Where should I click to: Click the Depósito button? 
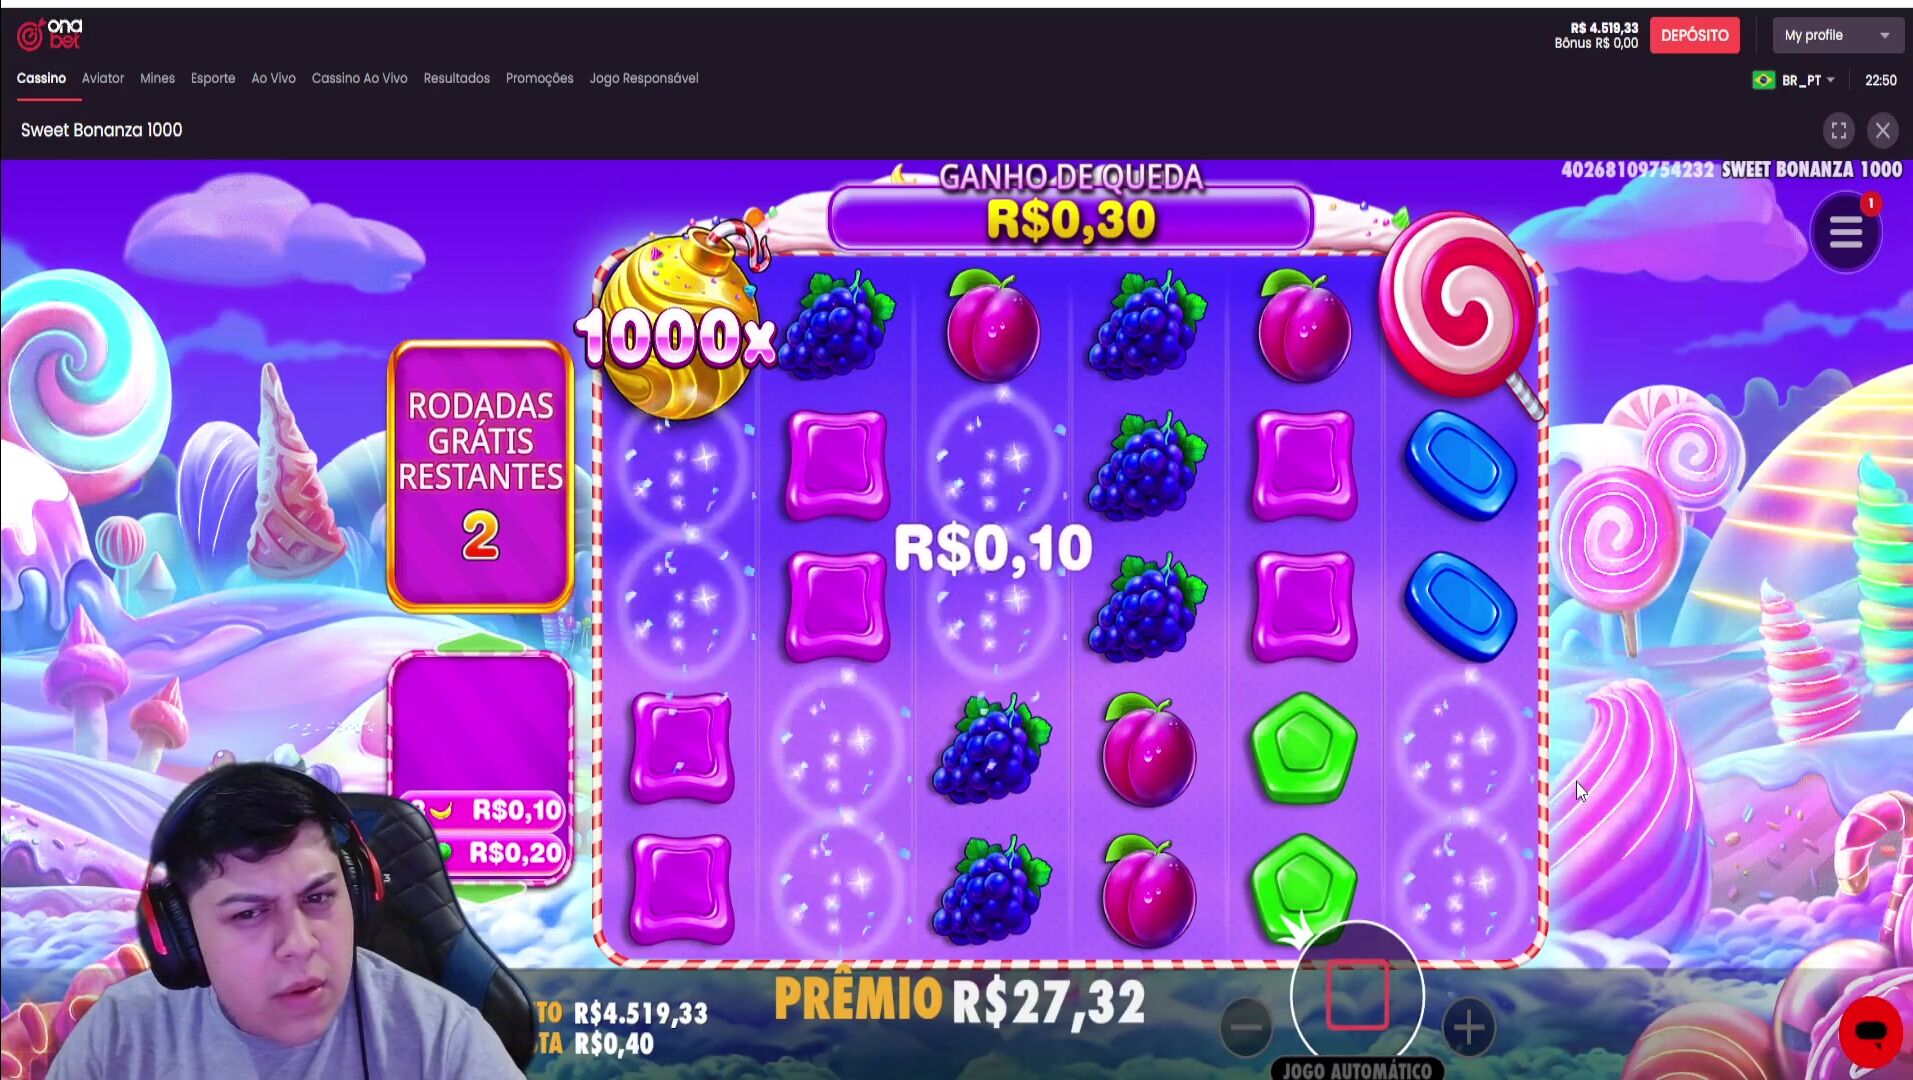1694,35
